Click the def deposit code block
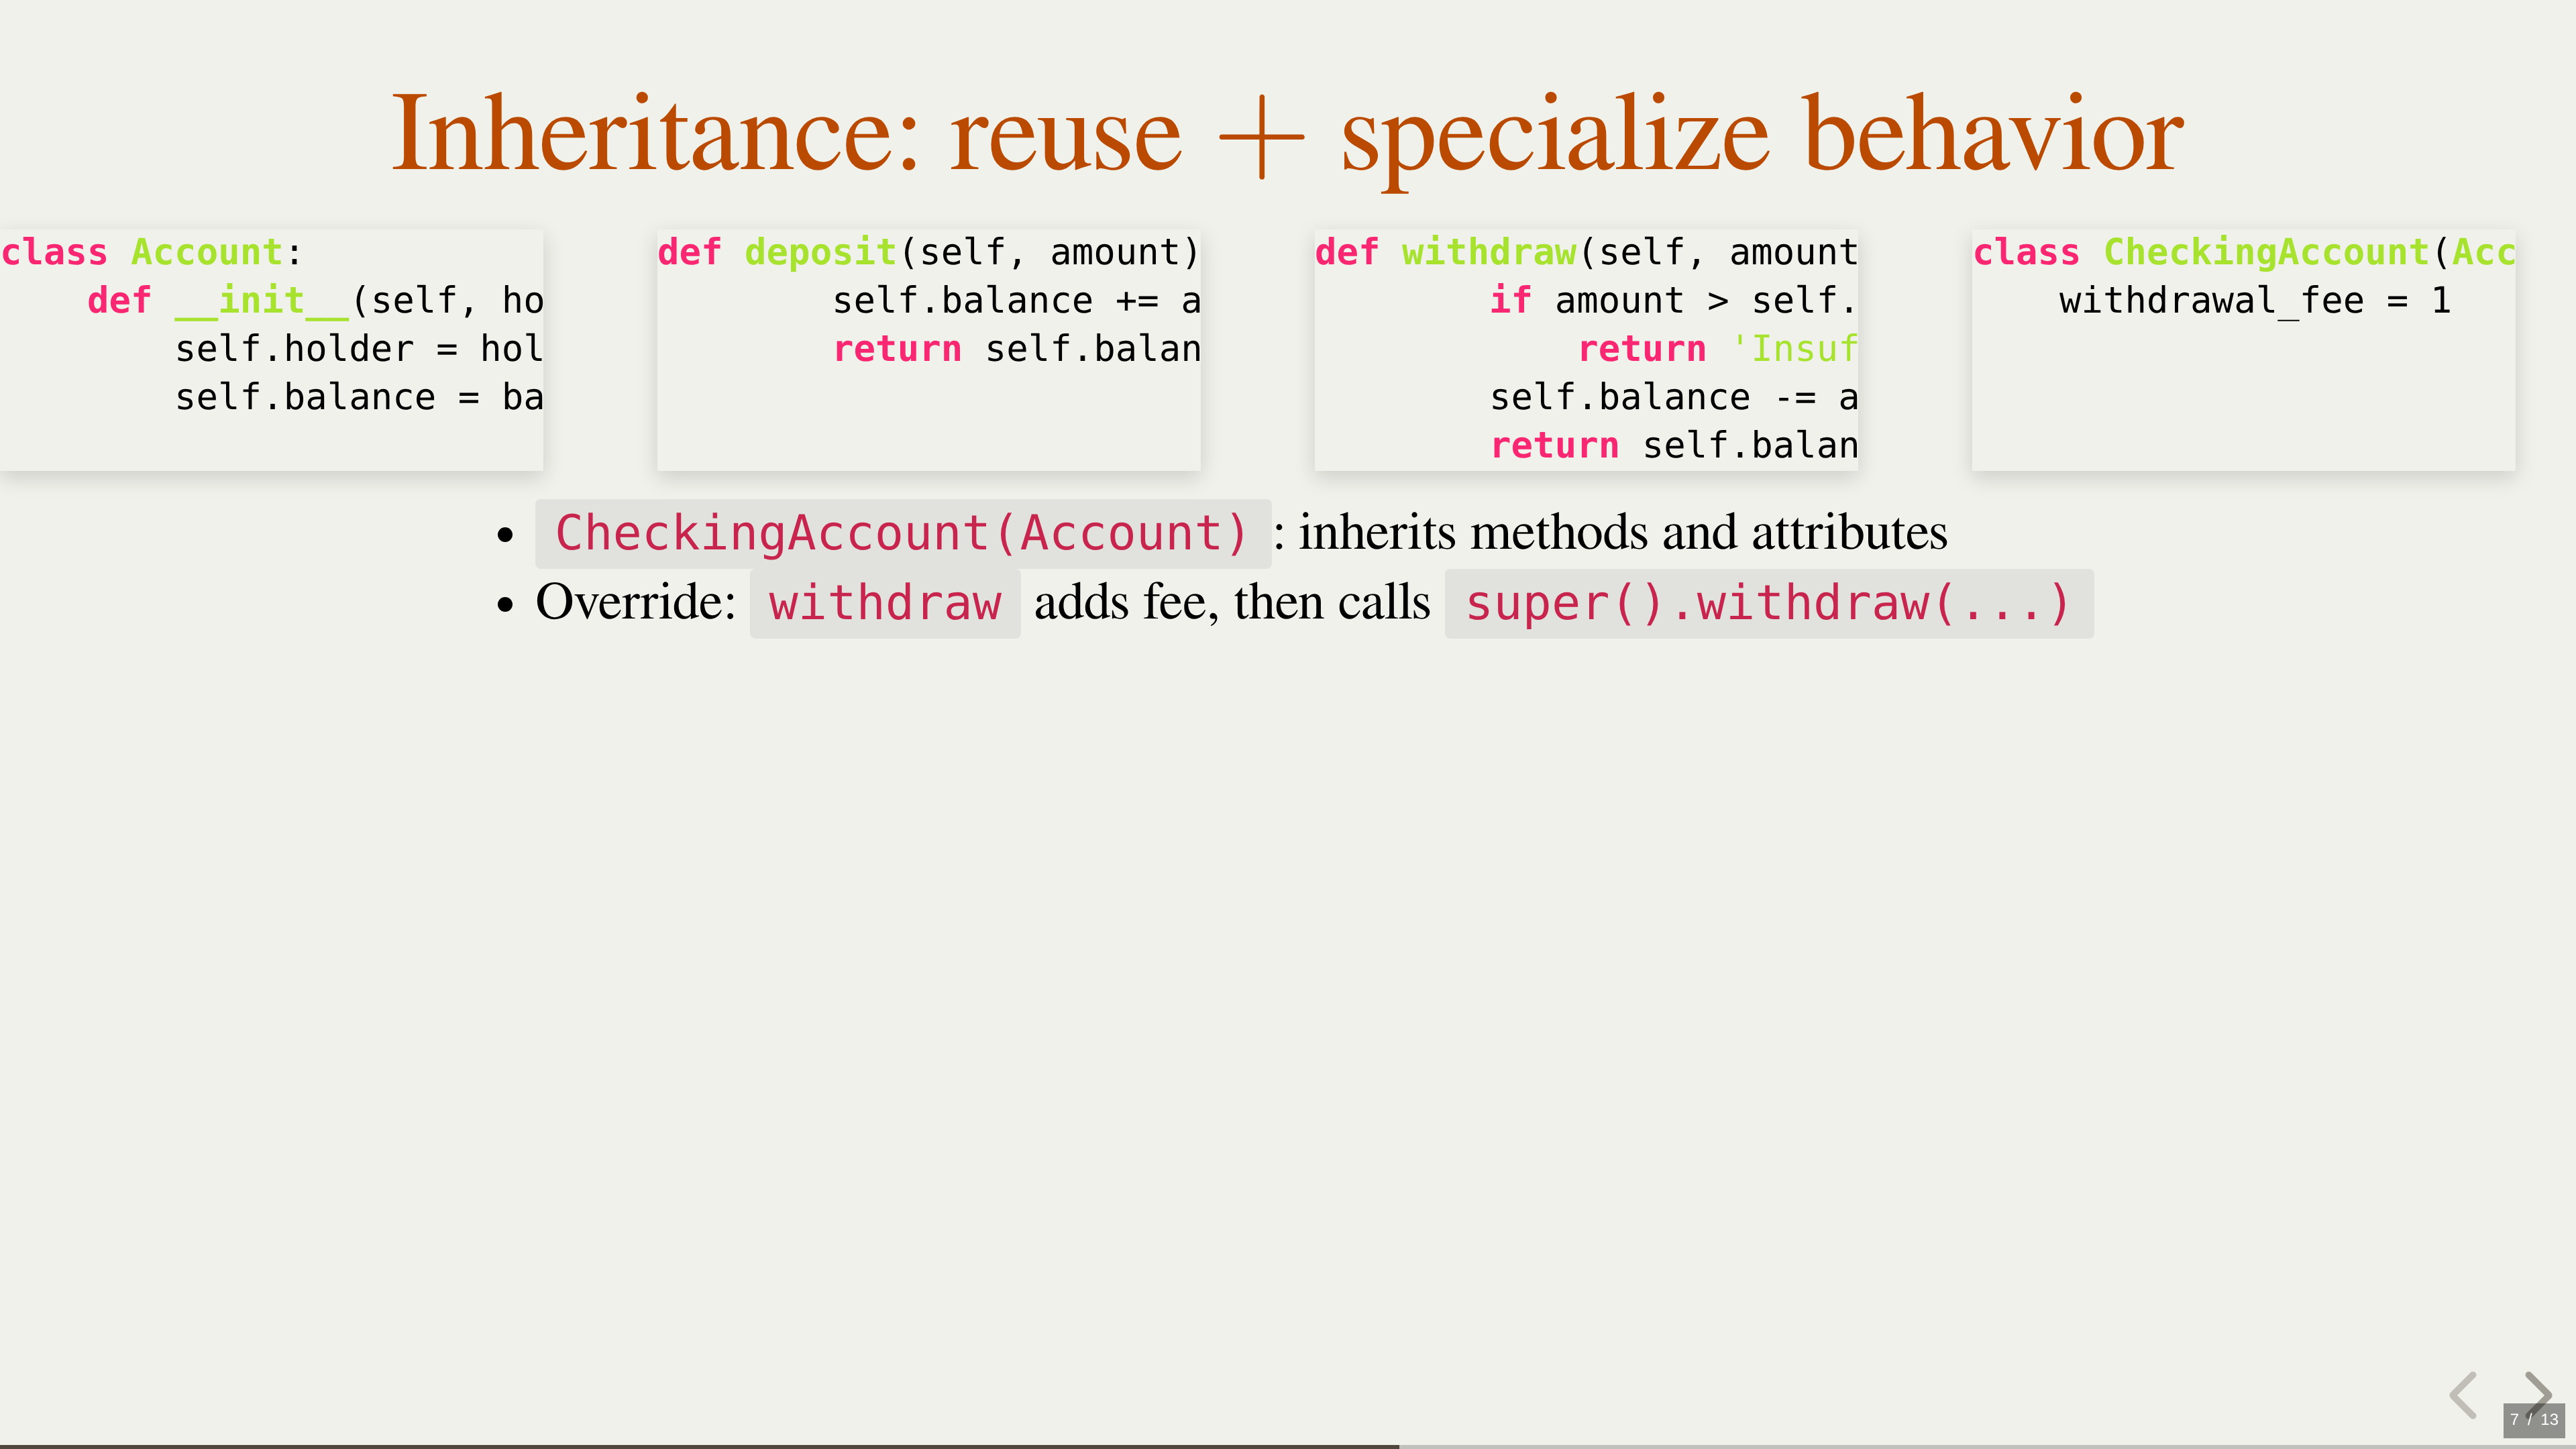This screenshot has height=1449, width=2576. pos(928,349)
